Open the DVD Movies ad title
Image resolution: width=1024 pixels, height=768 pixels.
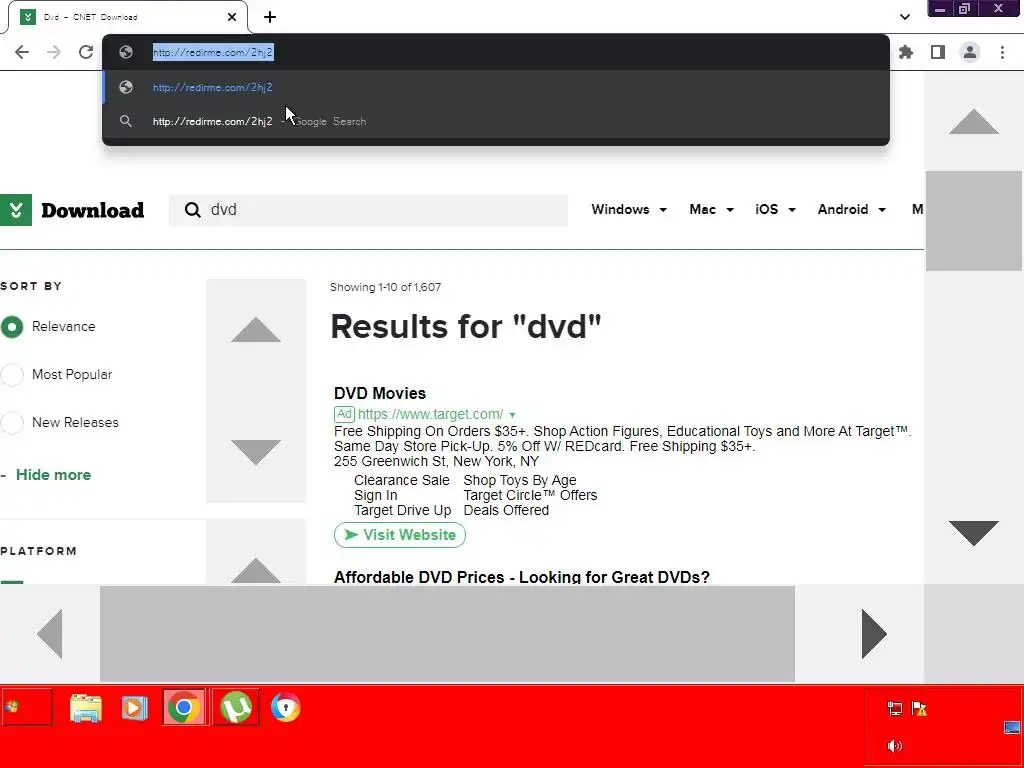379,393
